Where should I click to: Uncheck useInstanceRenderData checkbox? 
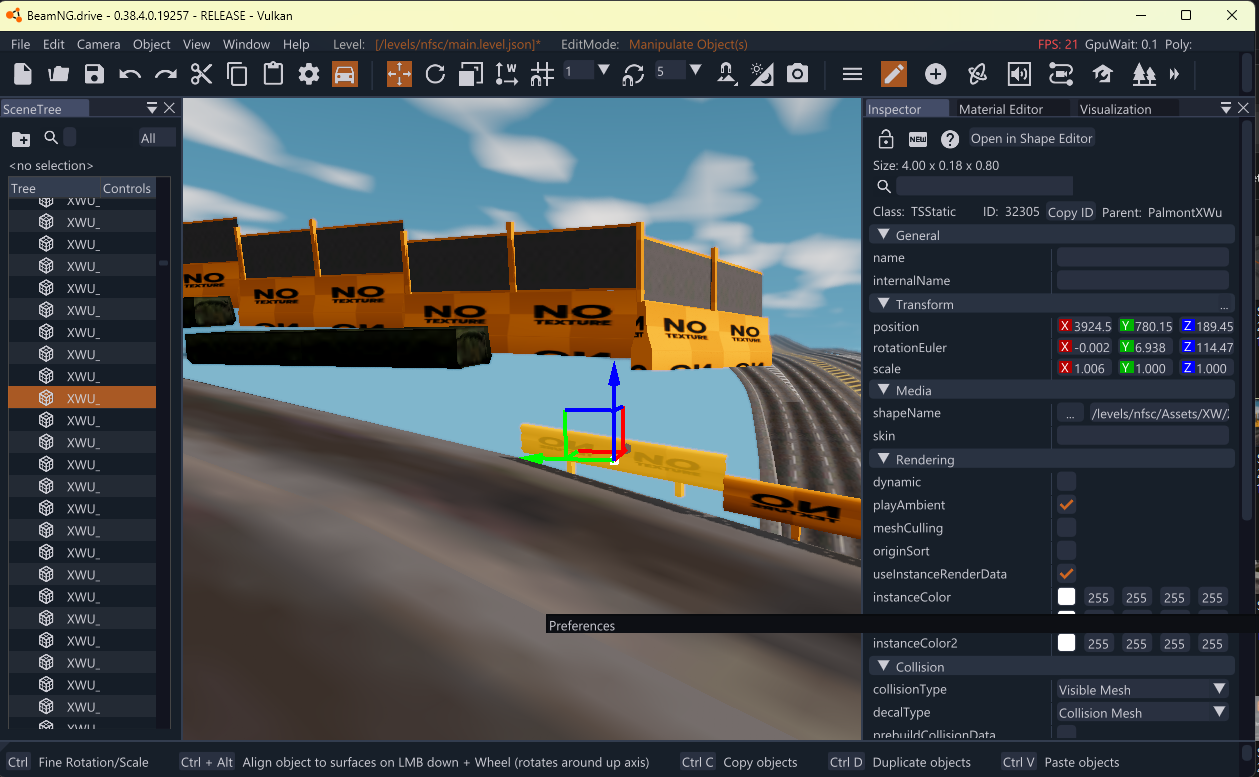1067,574
